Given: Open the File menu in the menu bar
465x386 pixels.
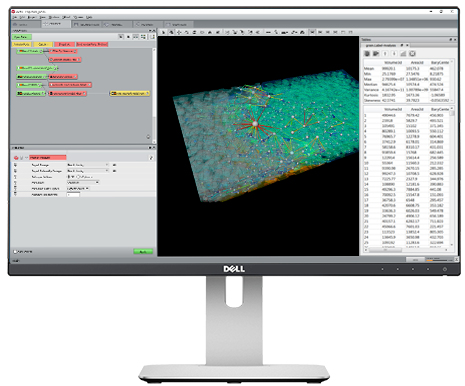Looking at the screenshot, I should coord(15,17).
